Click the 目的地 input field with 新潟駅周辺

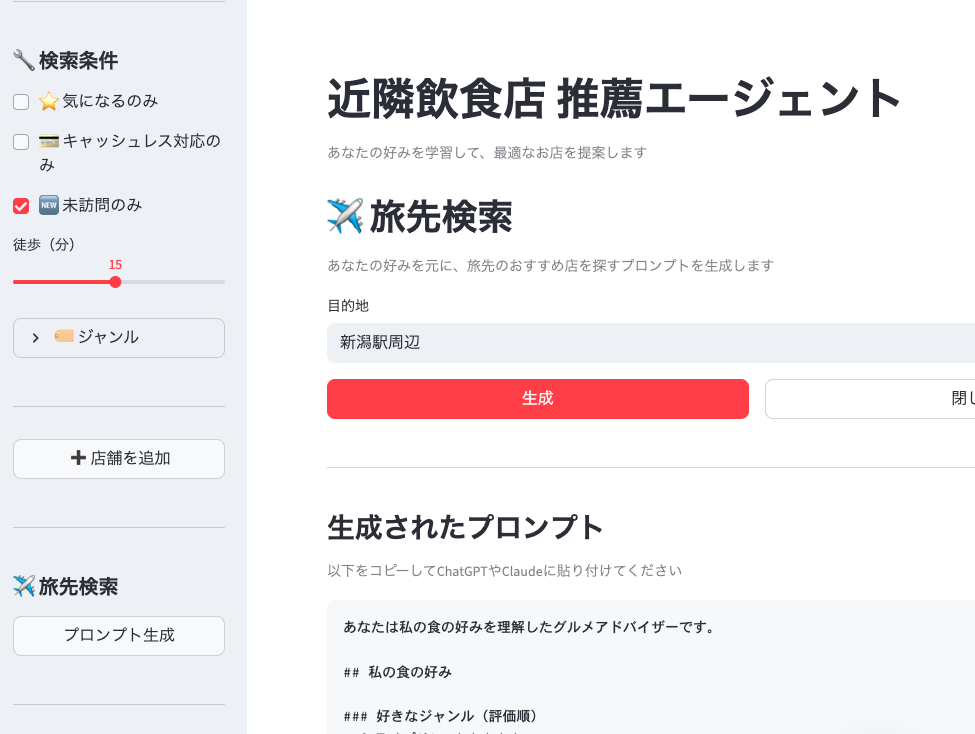point(651,343)
